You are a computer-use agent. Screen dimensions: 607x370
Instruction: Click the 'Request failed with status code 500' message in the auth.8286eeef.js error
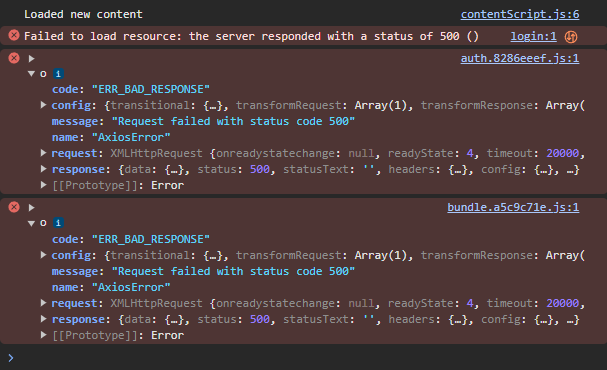(233, 122)
